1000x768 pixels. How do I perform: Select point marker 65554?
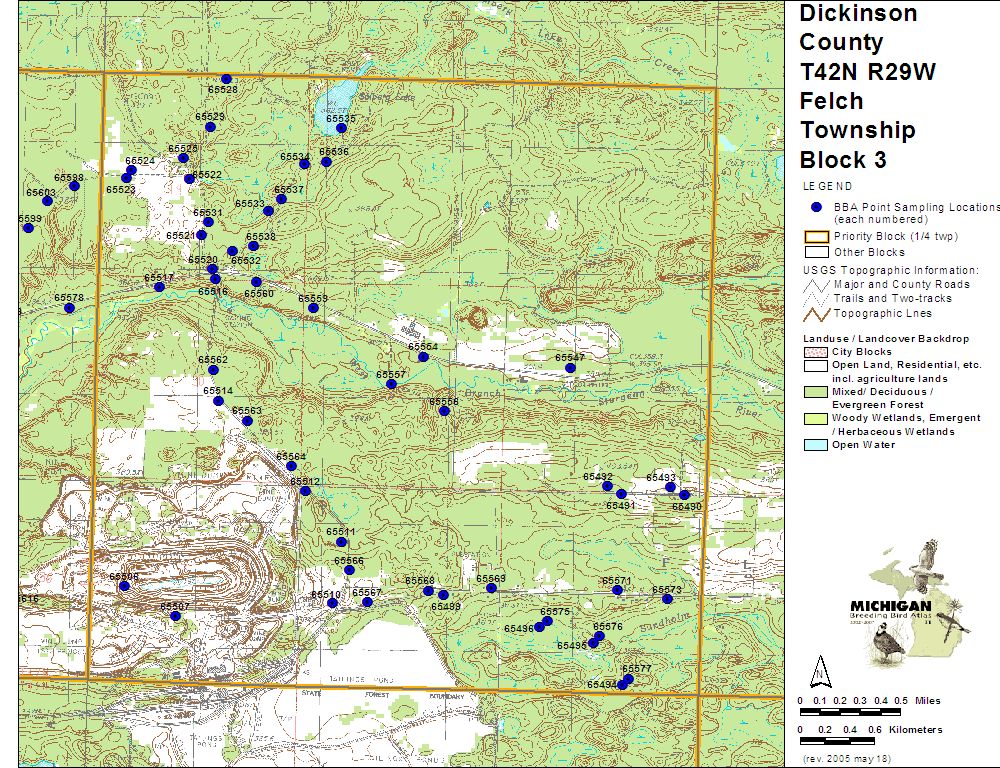(423, 357)
